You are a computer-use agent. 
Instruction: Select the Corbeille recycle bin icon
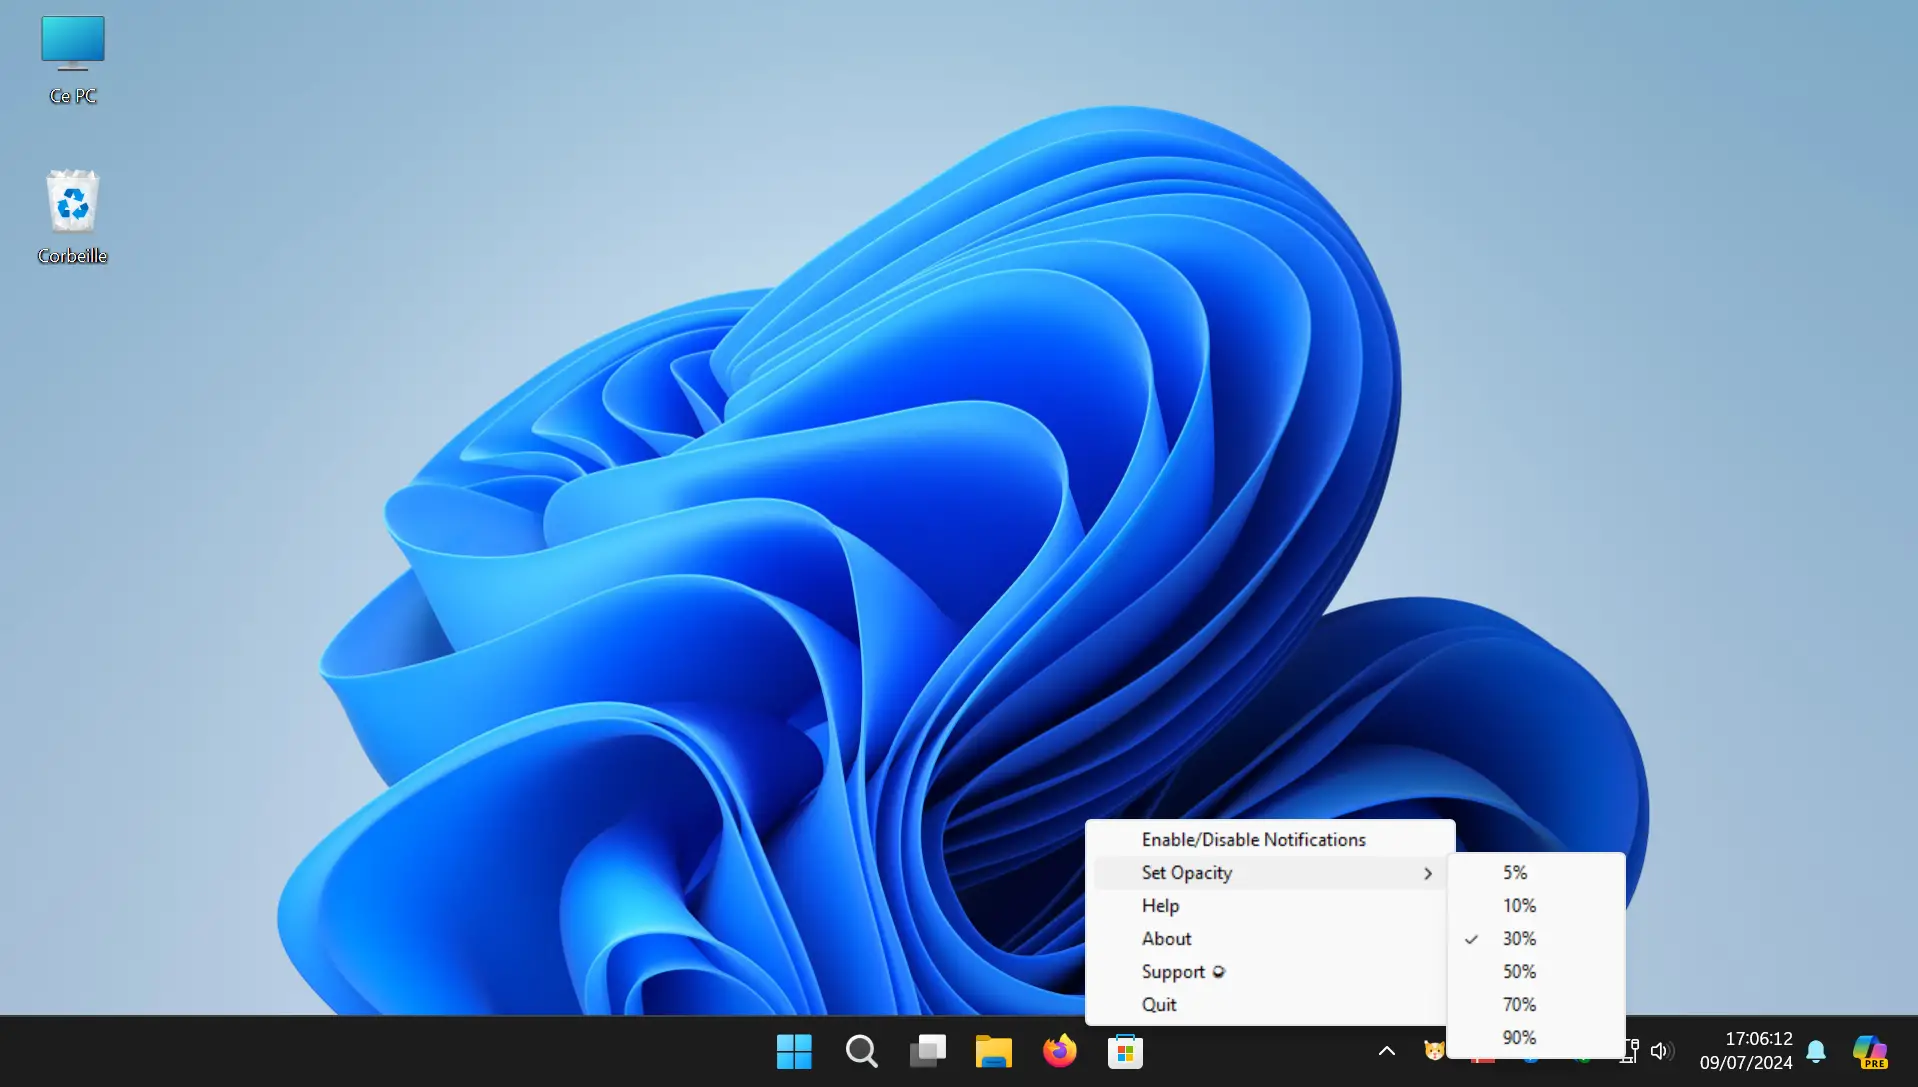72,217
